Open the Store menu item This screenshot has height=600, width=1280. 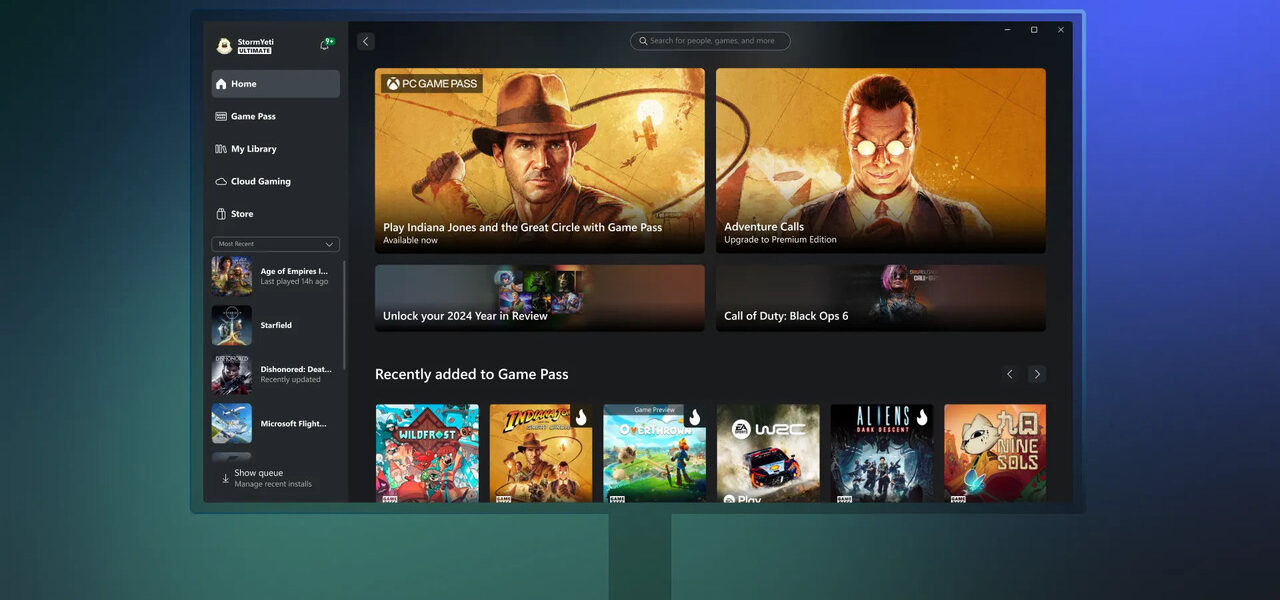275,214
